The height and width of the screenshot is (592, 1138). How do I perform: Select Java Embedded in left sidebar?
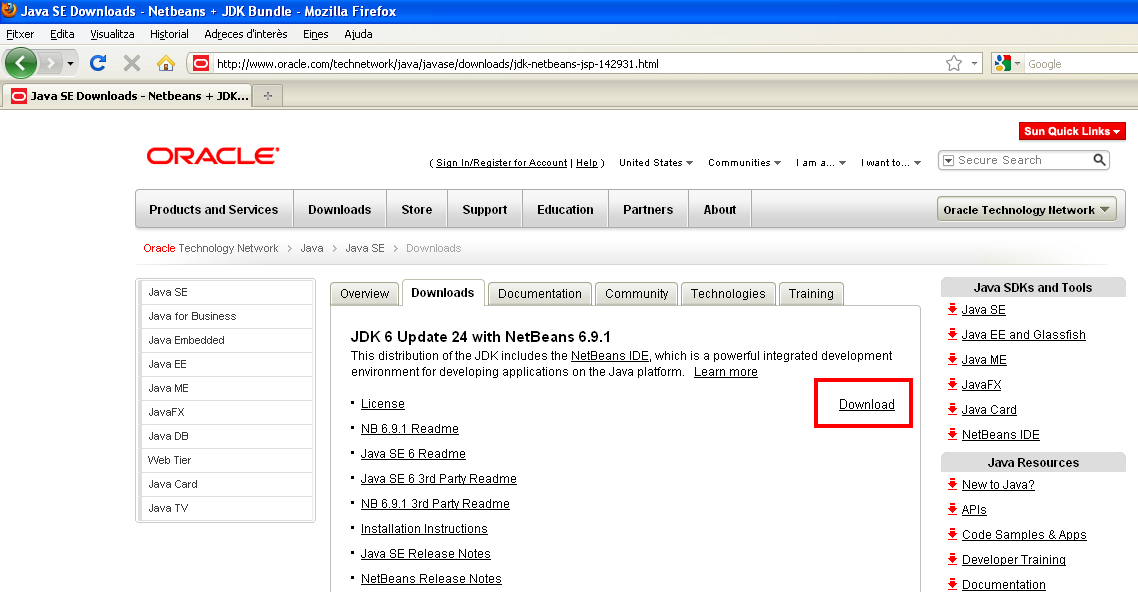226,340
